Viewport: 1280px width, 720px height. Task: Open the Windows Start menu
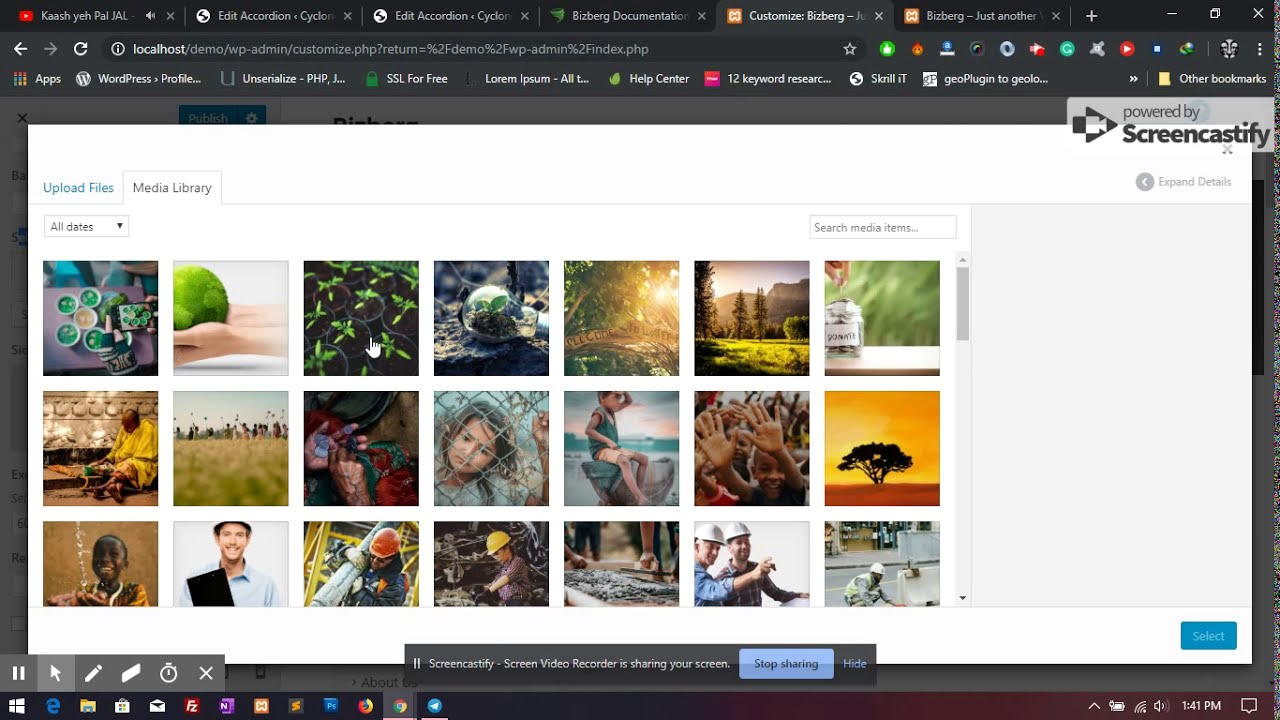click(17, 706)
